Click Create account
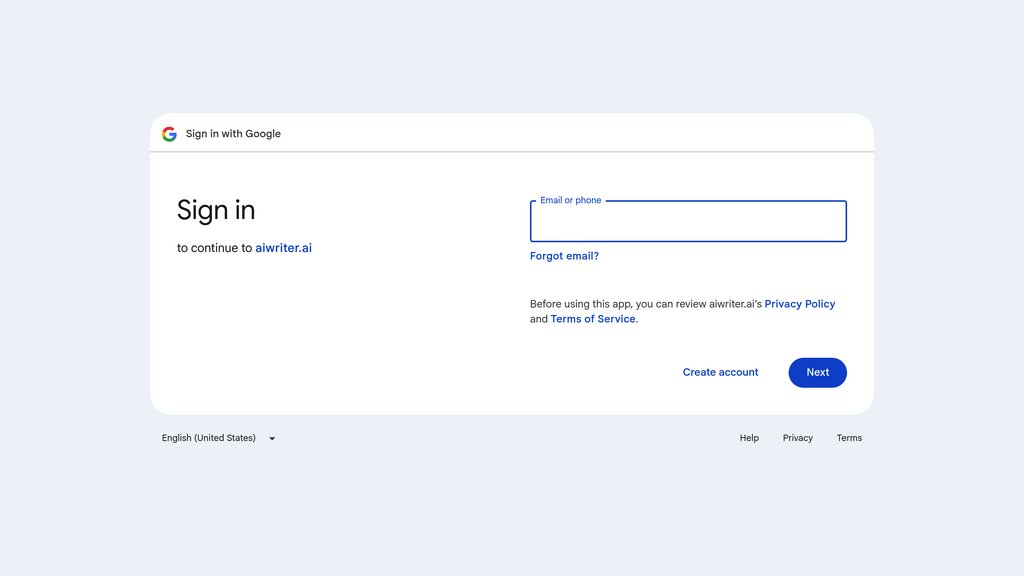 (720, 372)
